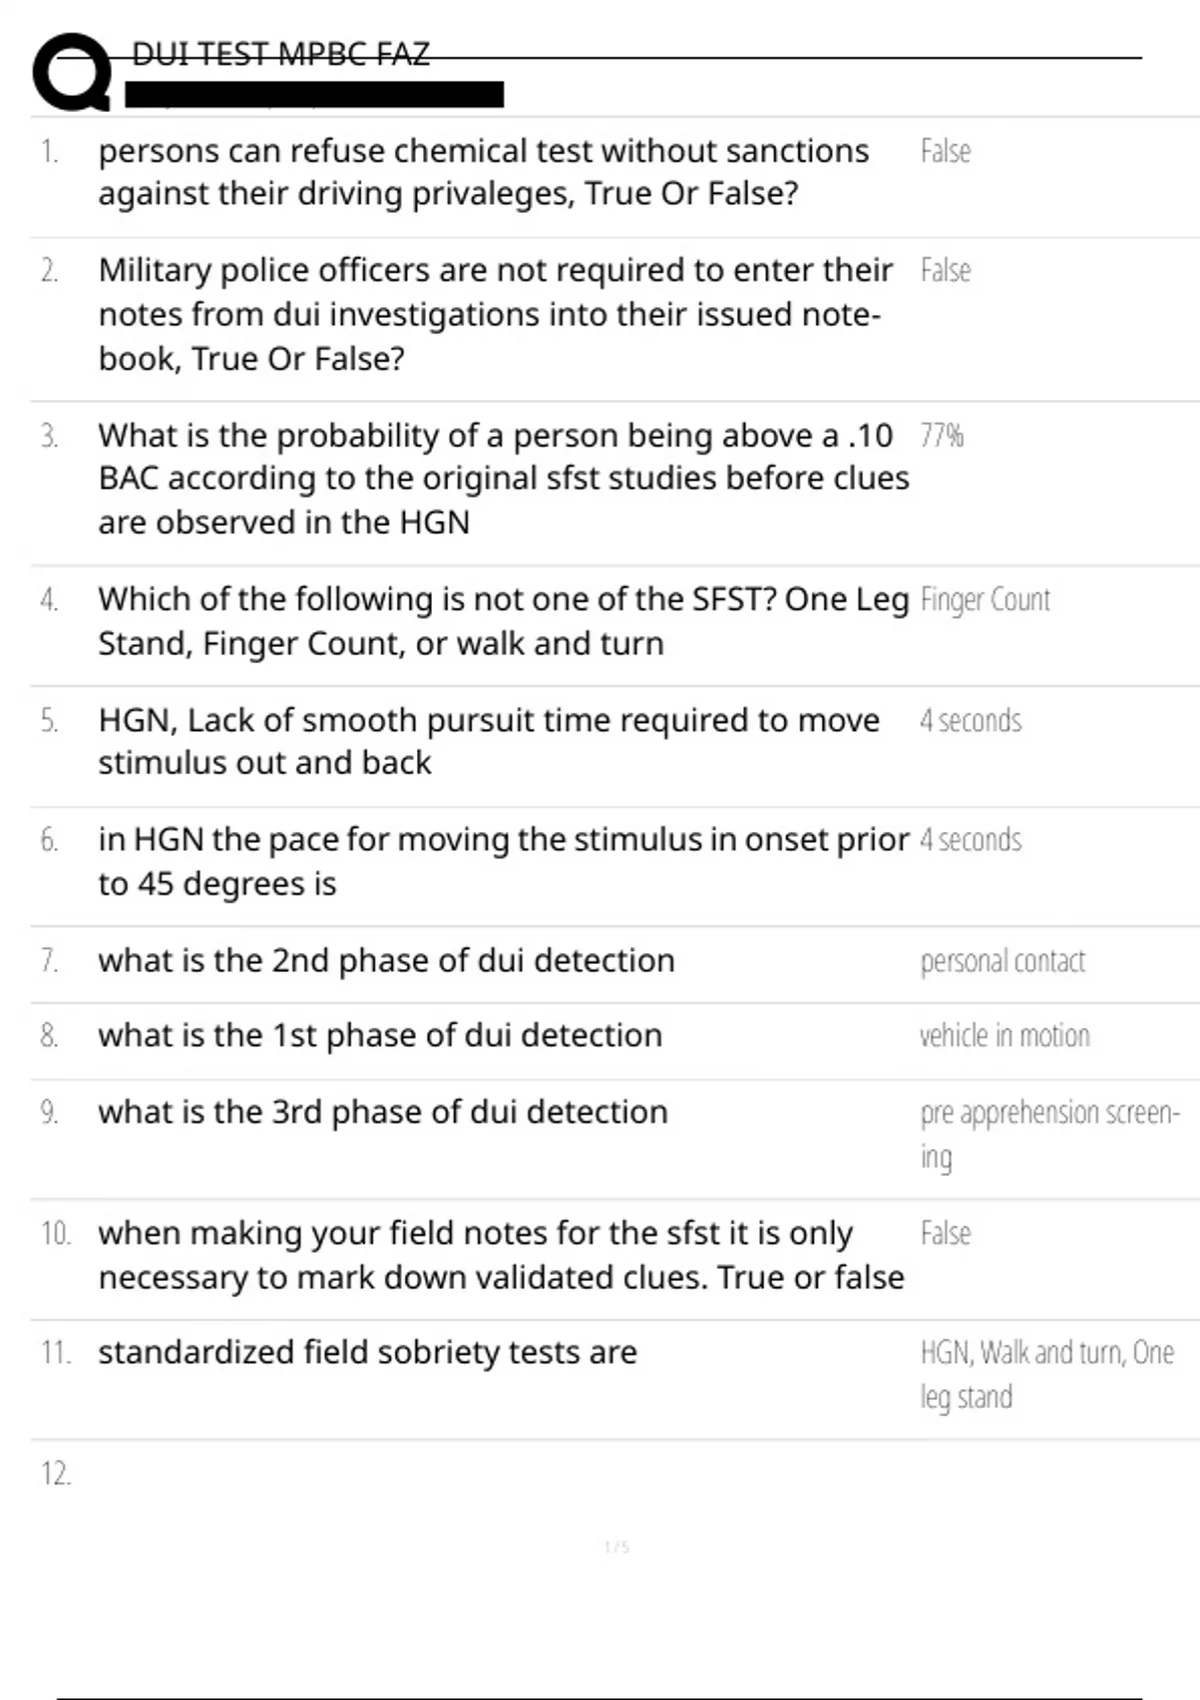Click the '1/5' page indicator
This screenshot has height=1700, width=1200.
616,1548
